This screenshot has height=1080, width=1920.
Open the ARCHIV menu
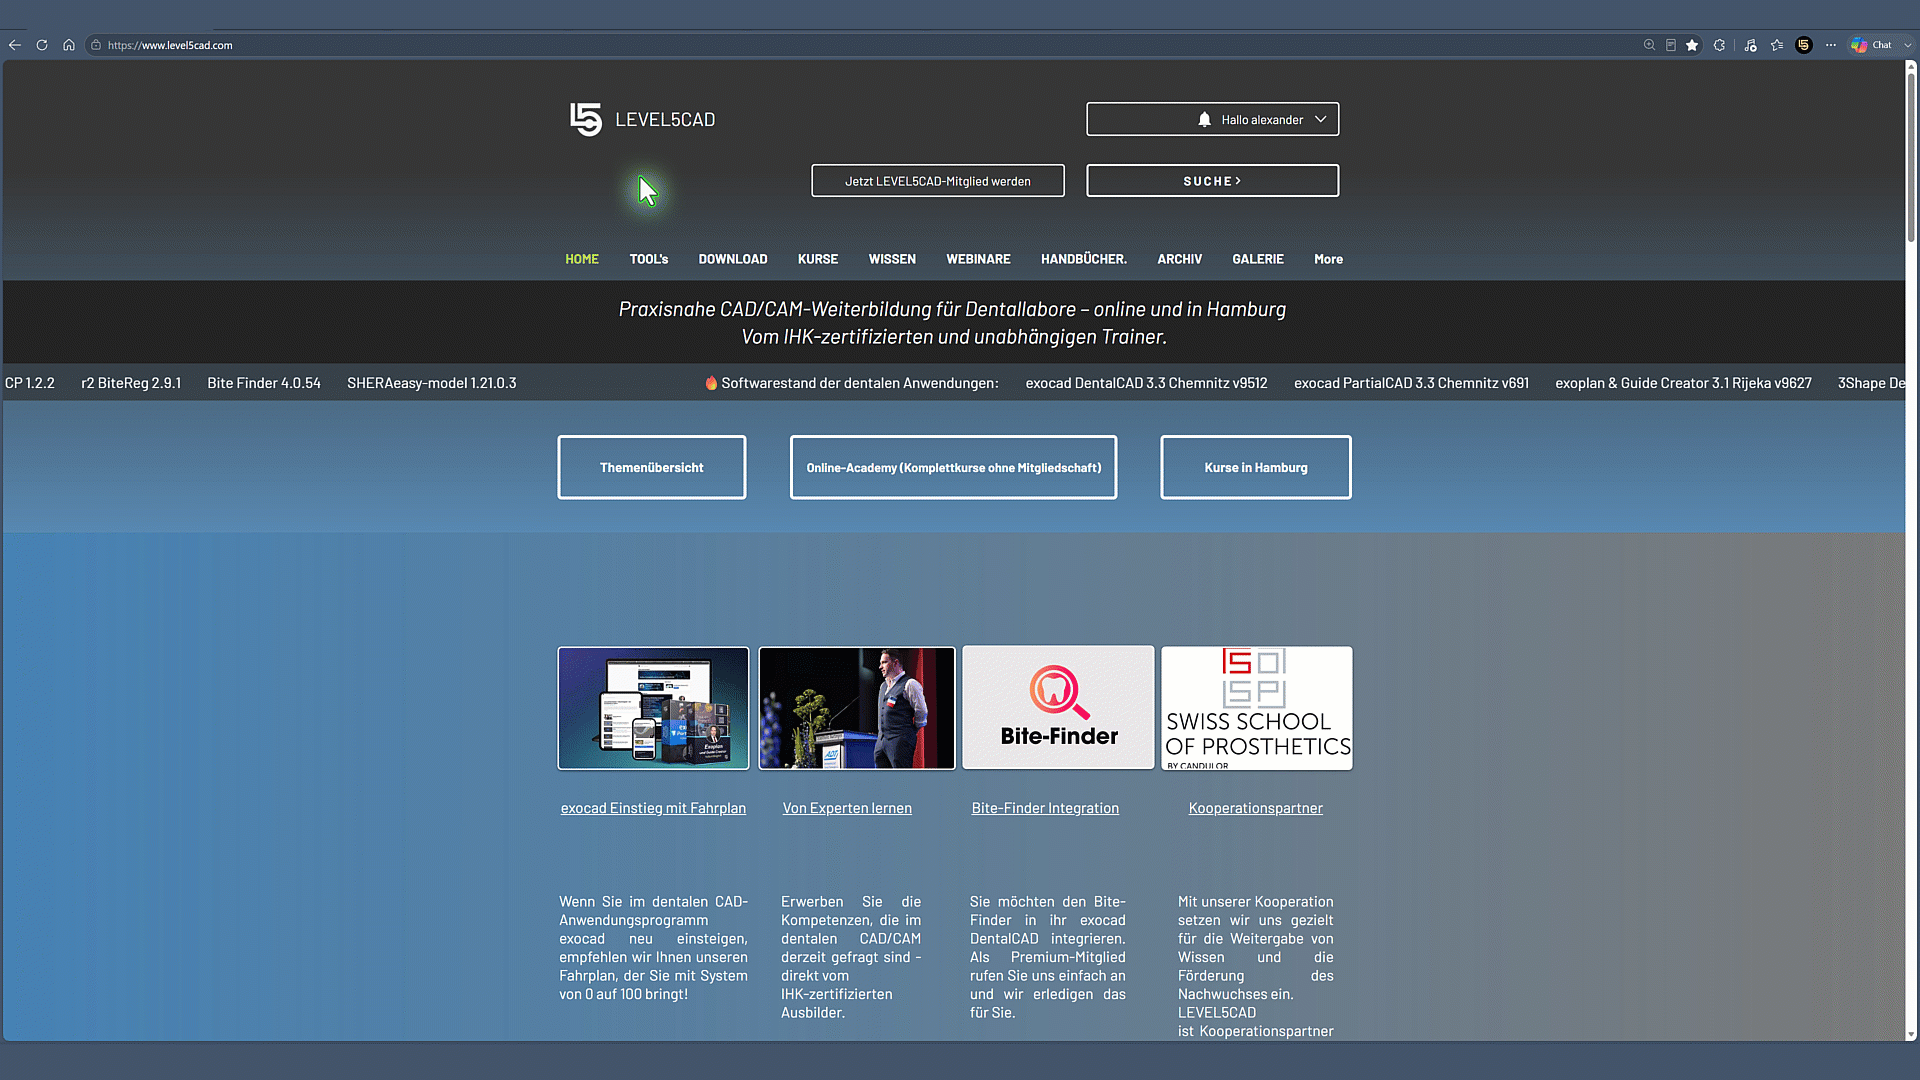[1180, 259]
